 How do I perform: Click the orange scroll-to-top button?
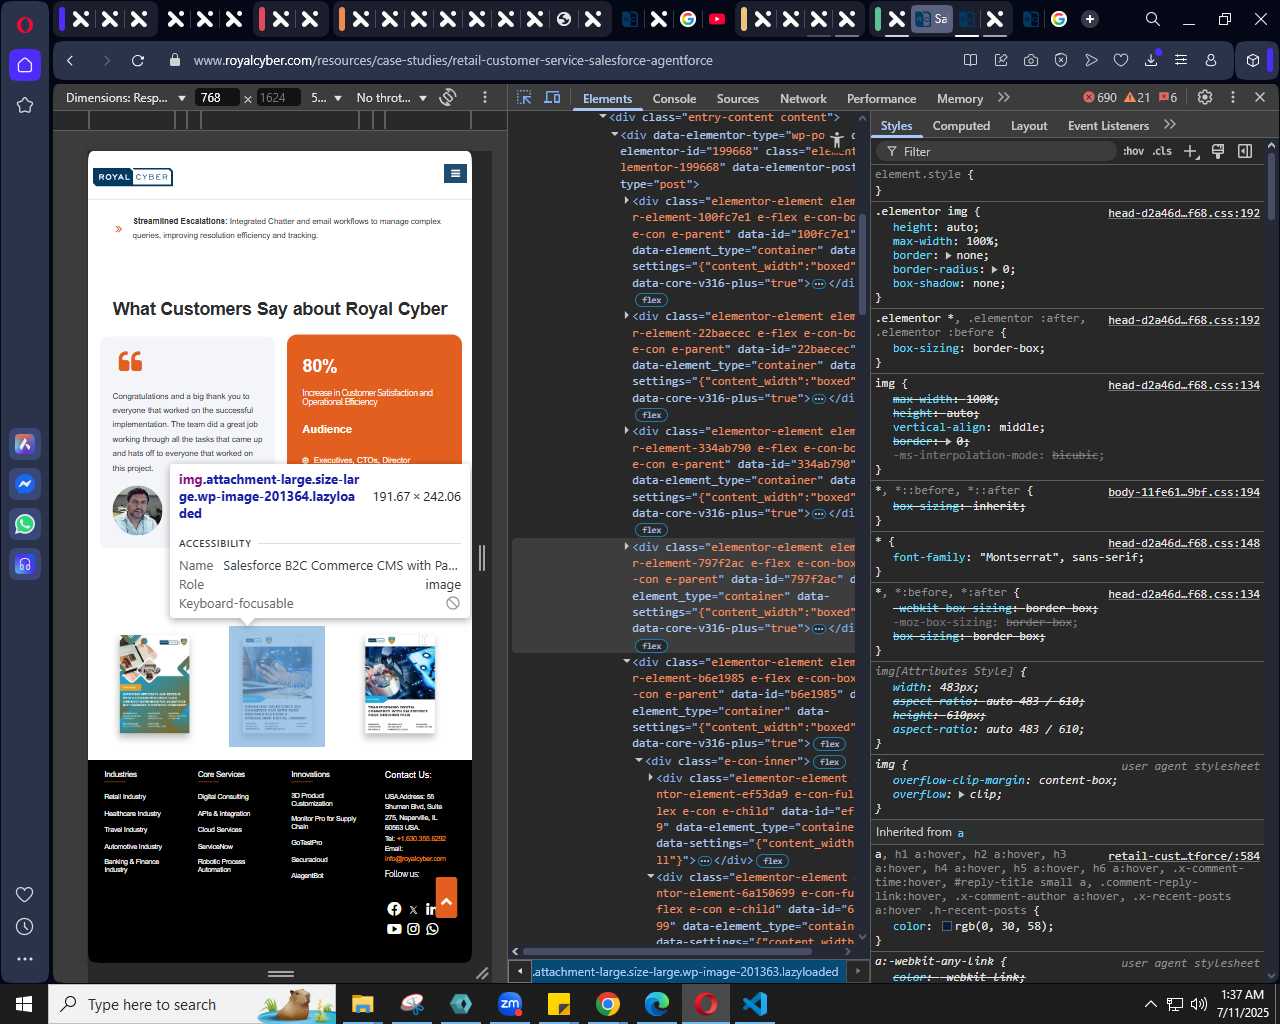pos(446,898)
